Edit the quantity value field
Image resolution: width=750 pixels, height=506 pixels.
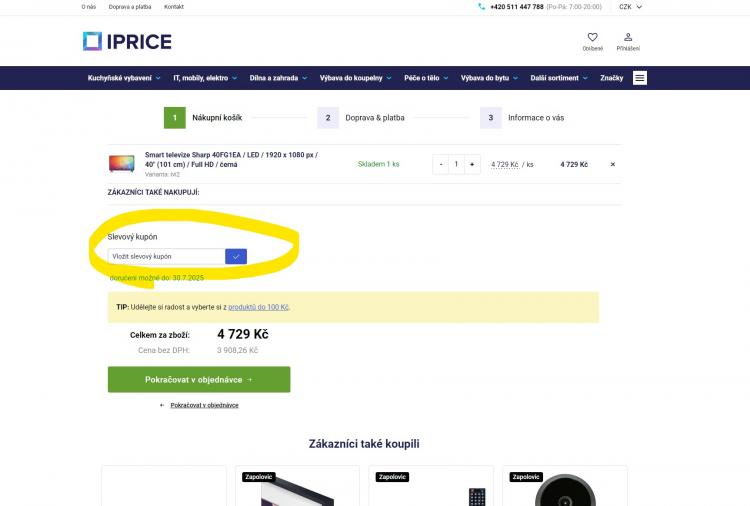tap(456, 164)
